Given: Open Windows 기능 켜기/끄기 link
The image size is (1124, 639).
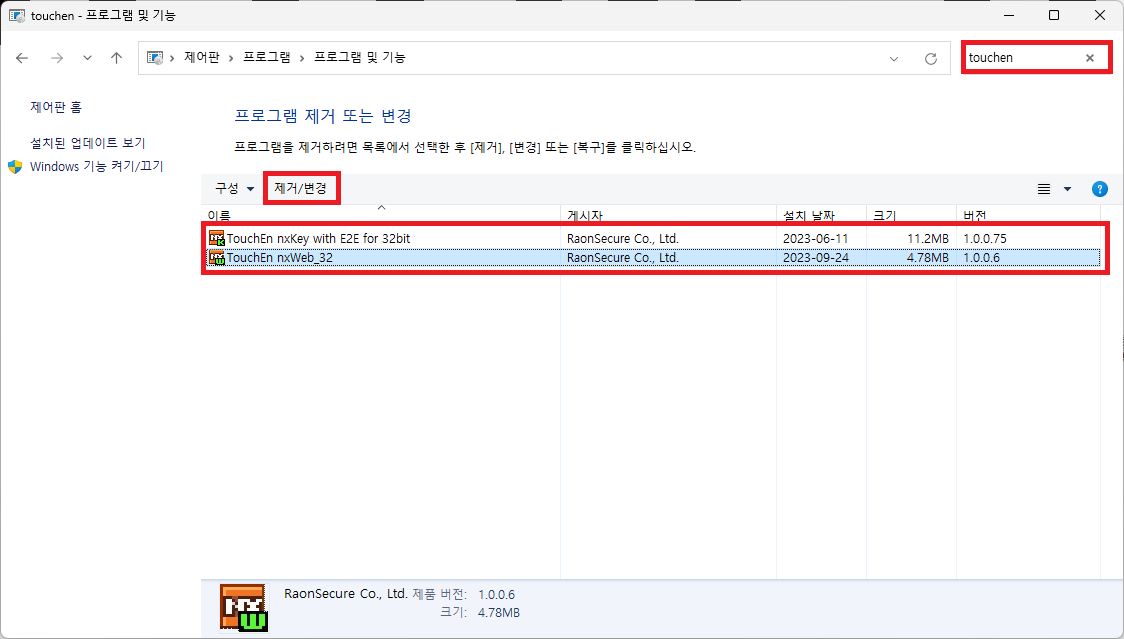Looking at the screenshot, I should point(97,166).
